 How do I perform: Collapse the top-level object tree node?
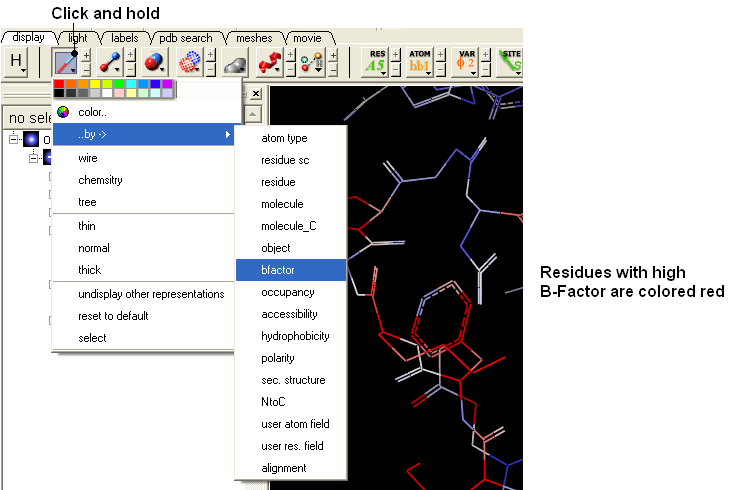[x=14, y=139]
